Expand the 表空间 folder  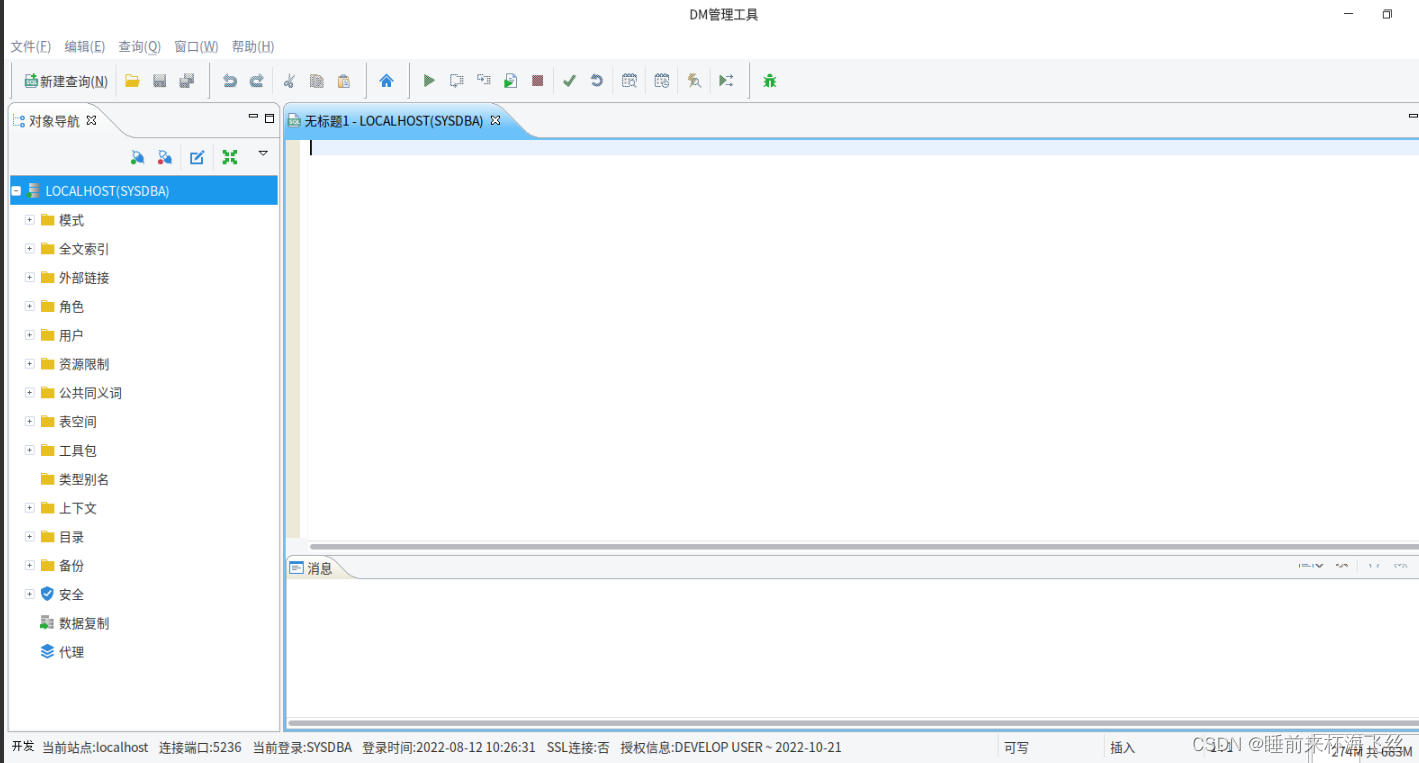[30, 421]
